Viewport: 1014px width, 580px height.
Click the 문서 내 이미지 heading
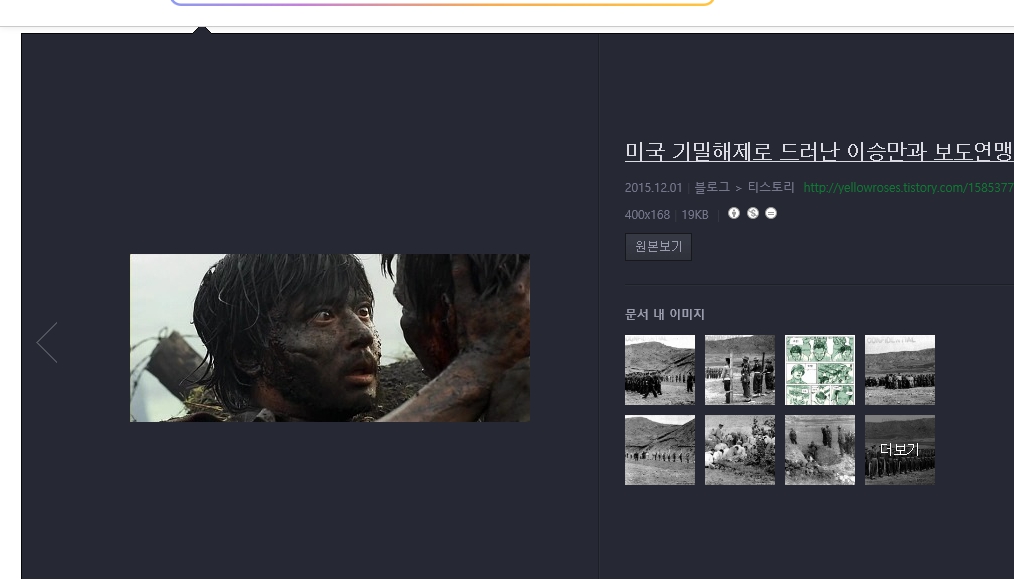tap(664, 314)
